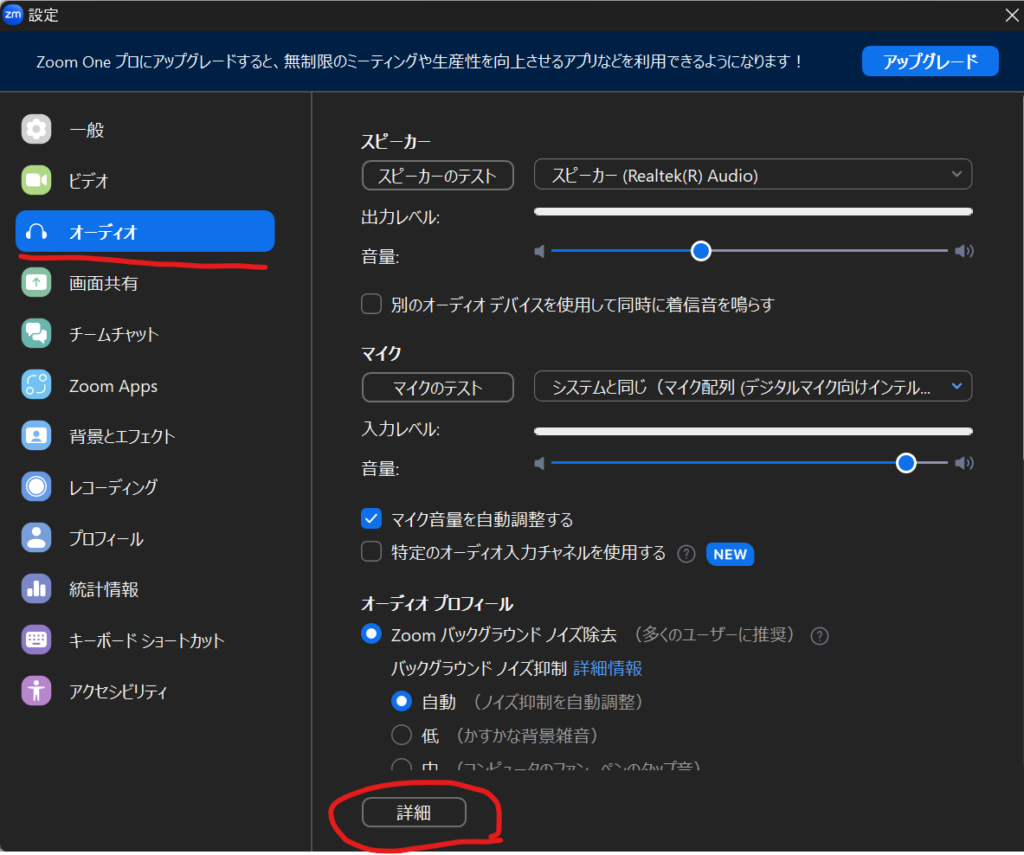Click the team chat bubble icon
The image size is (1024, 855).
pyautogui.click(x=36, y=334)
